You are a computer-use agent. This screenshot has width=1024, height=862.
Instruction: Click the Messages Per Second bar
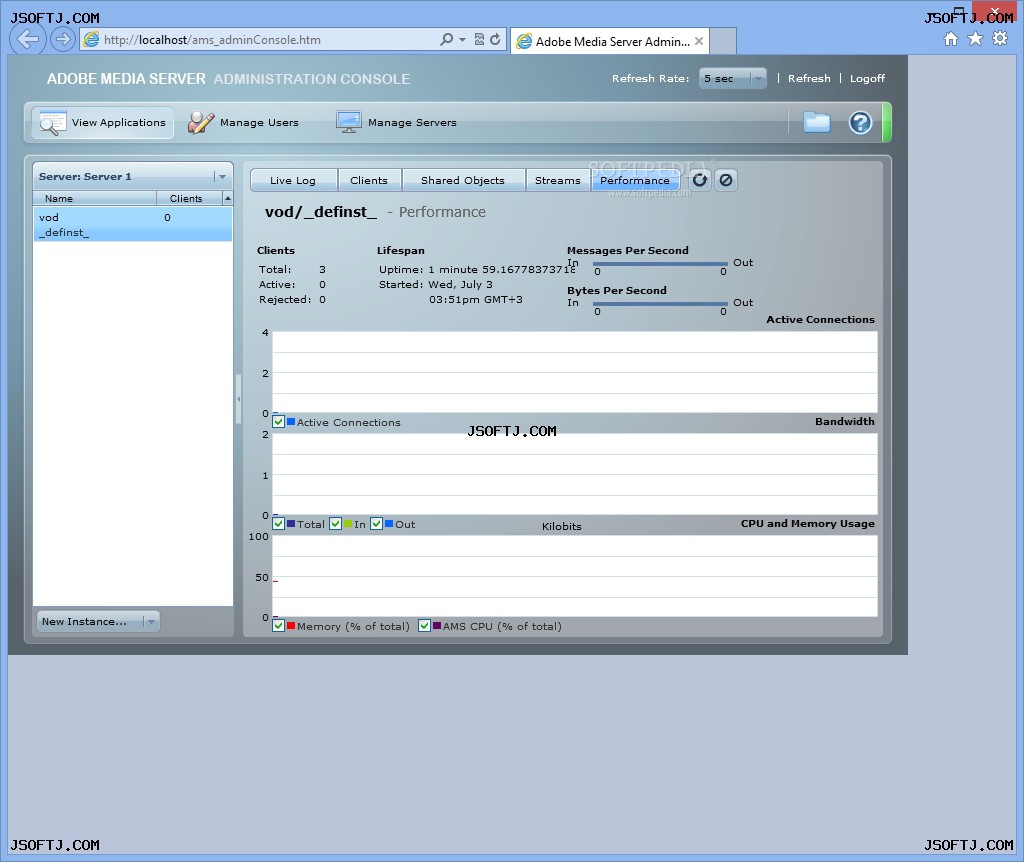coord(660,264)
